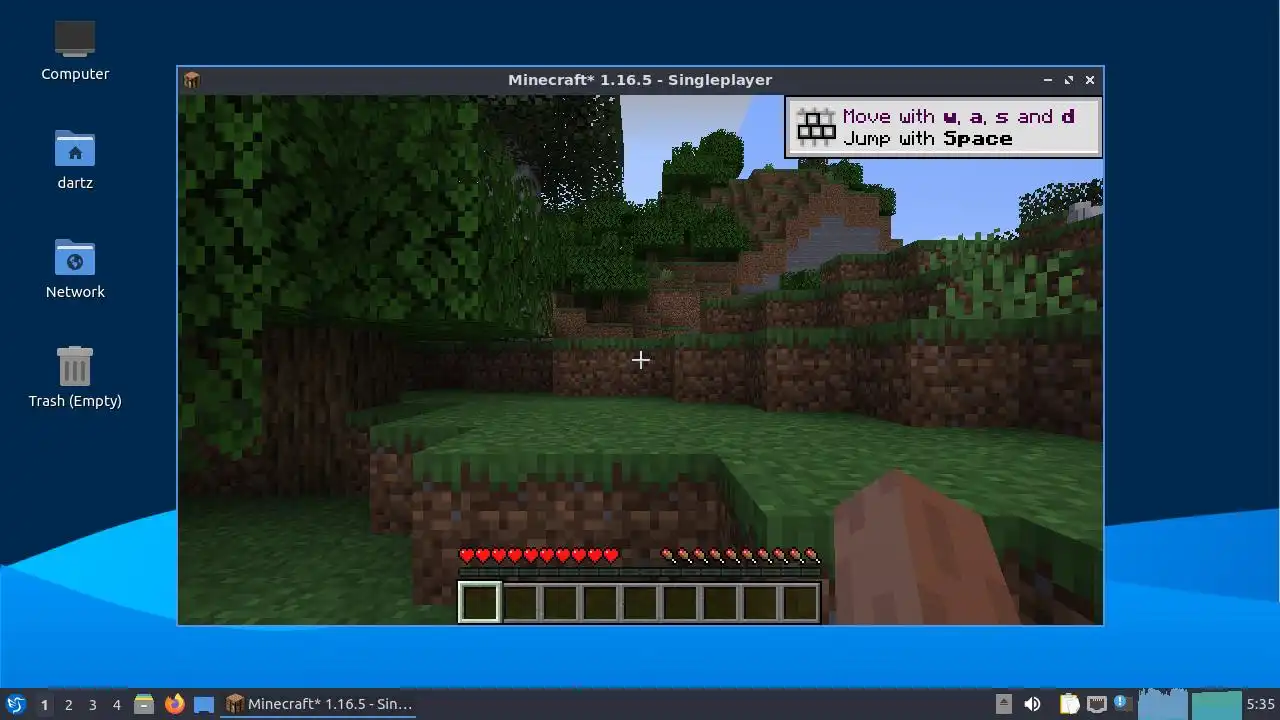Viewport: 1280px width, 720px height.
Task: Click the Minecraft crafting table icon in title bar
Action: [192, 80]
